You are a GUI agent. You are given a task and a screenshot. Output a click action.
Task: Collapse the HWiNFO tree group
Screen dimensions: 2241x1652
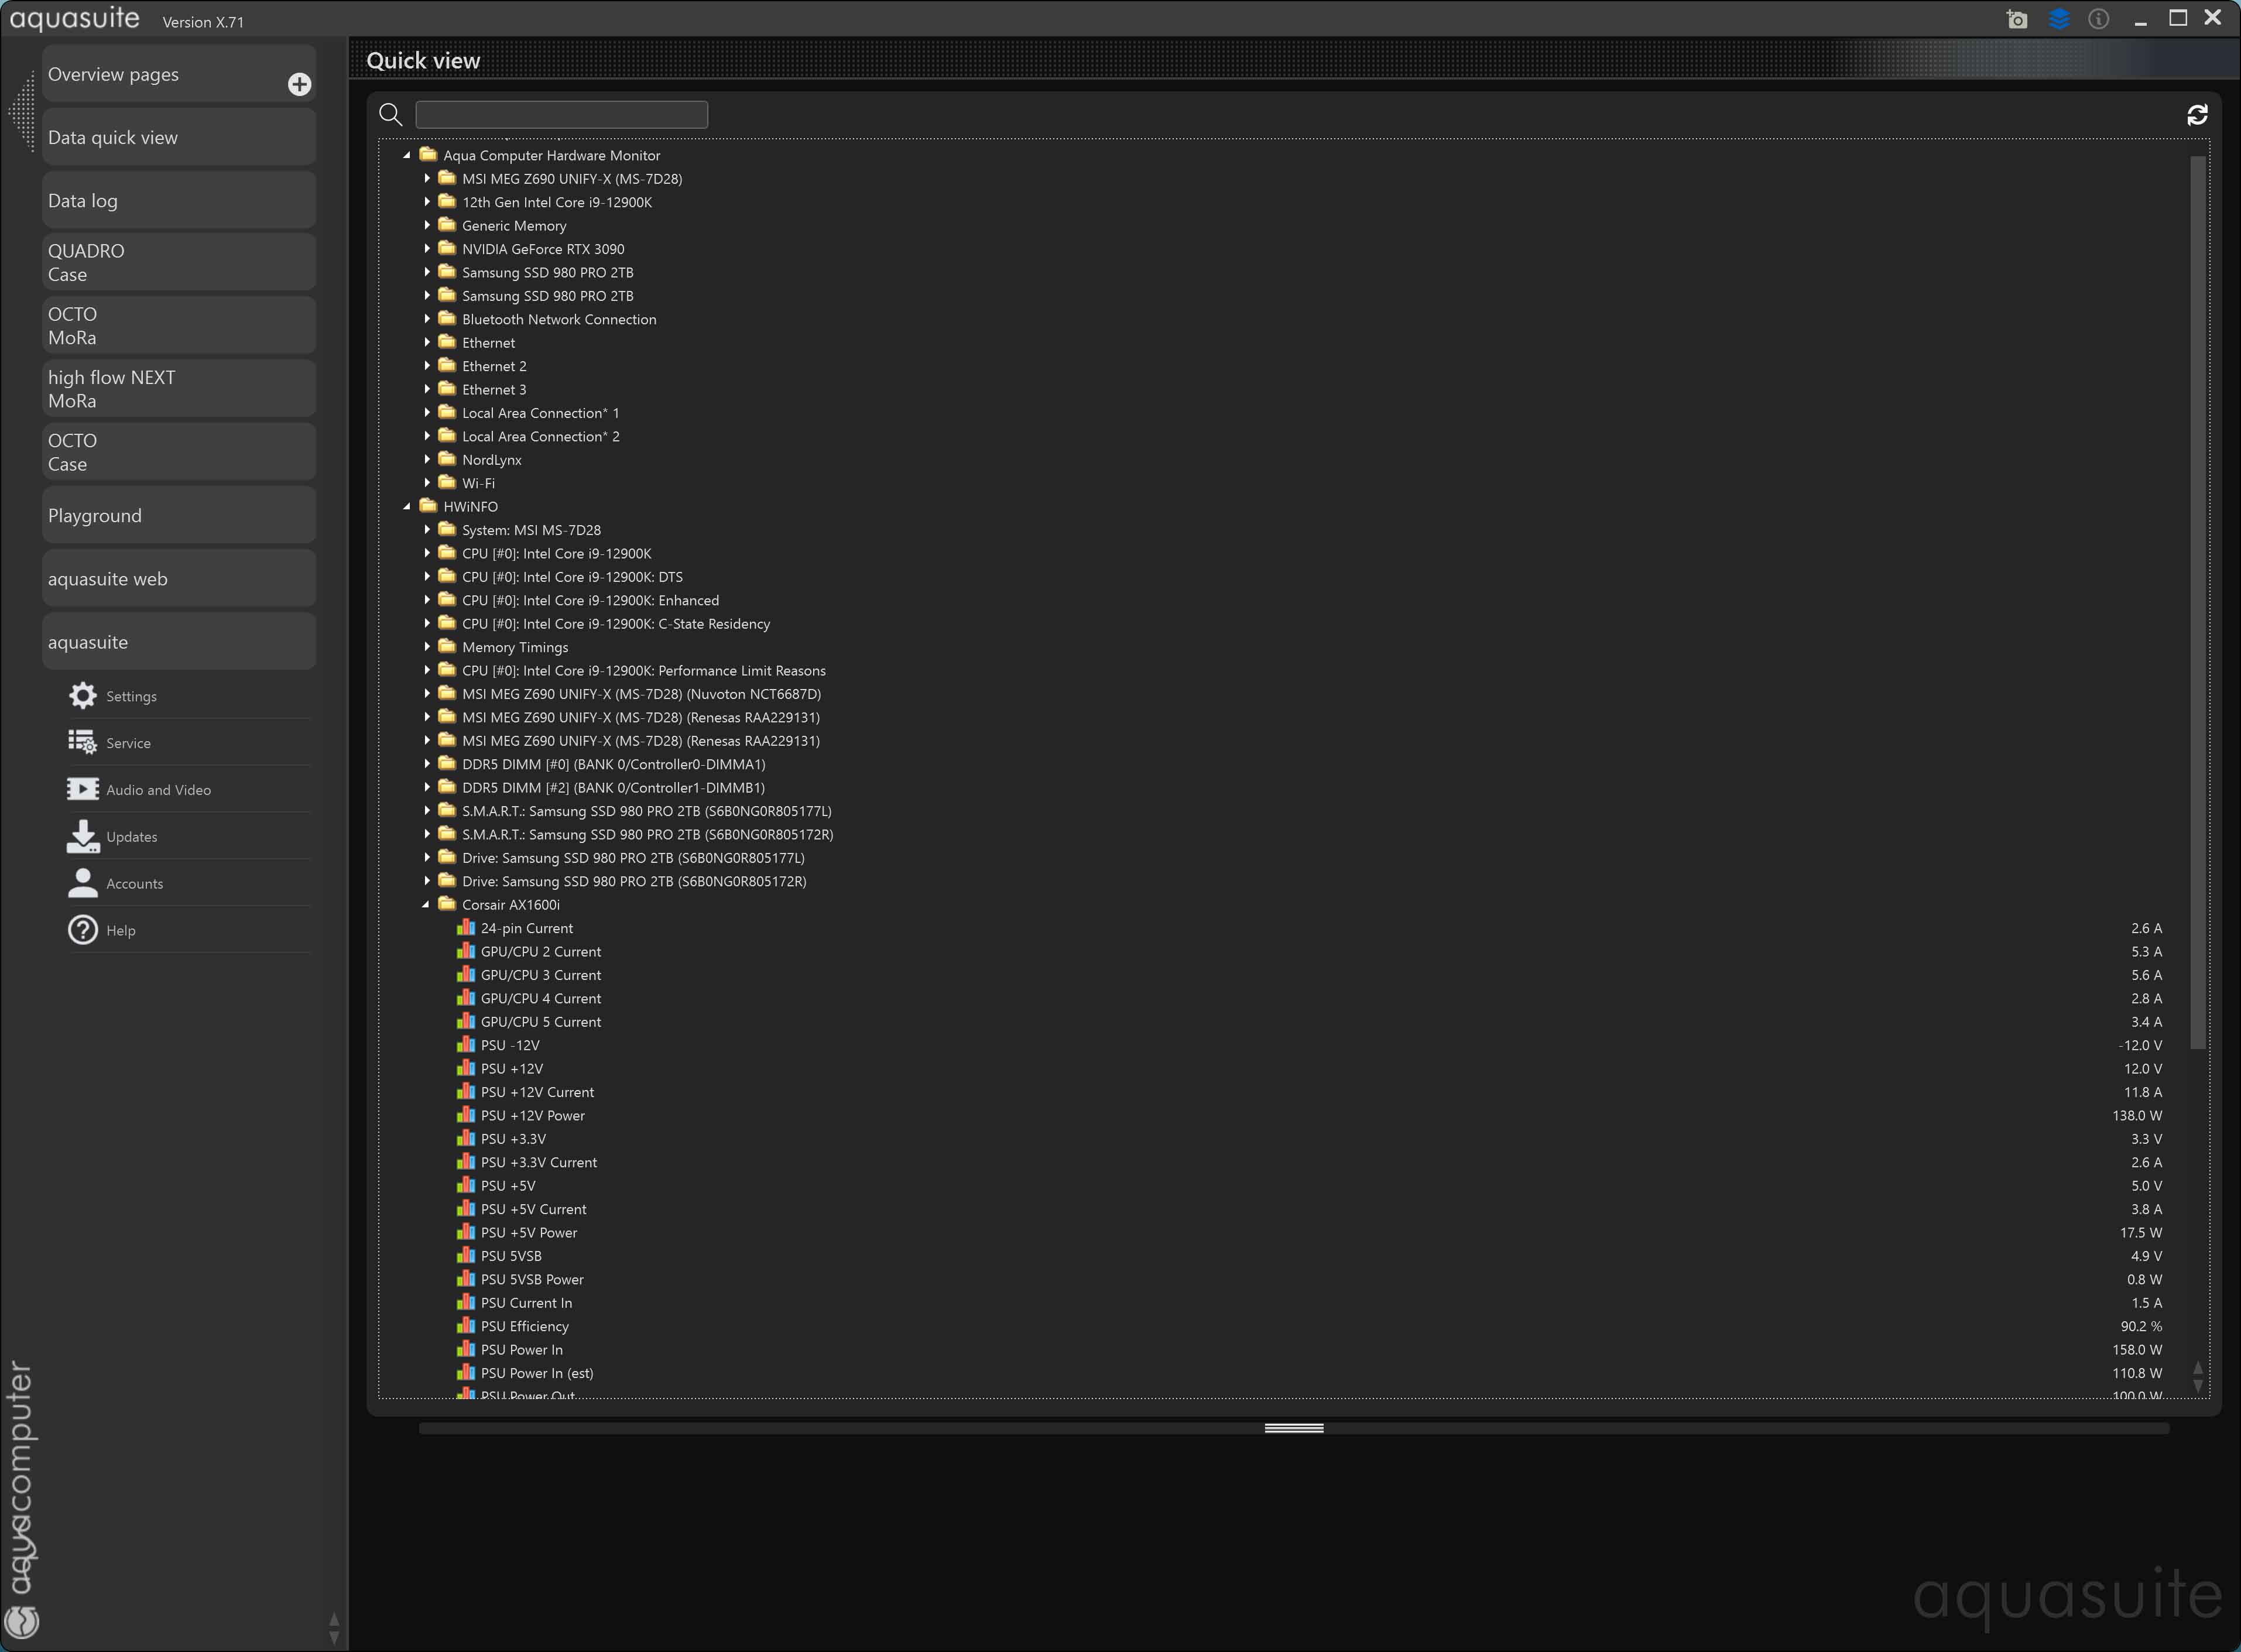(x=407, y=507)
